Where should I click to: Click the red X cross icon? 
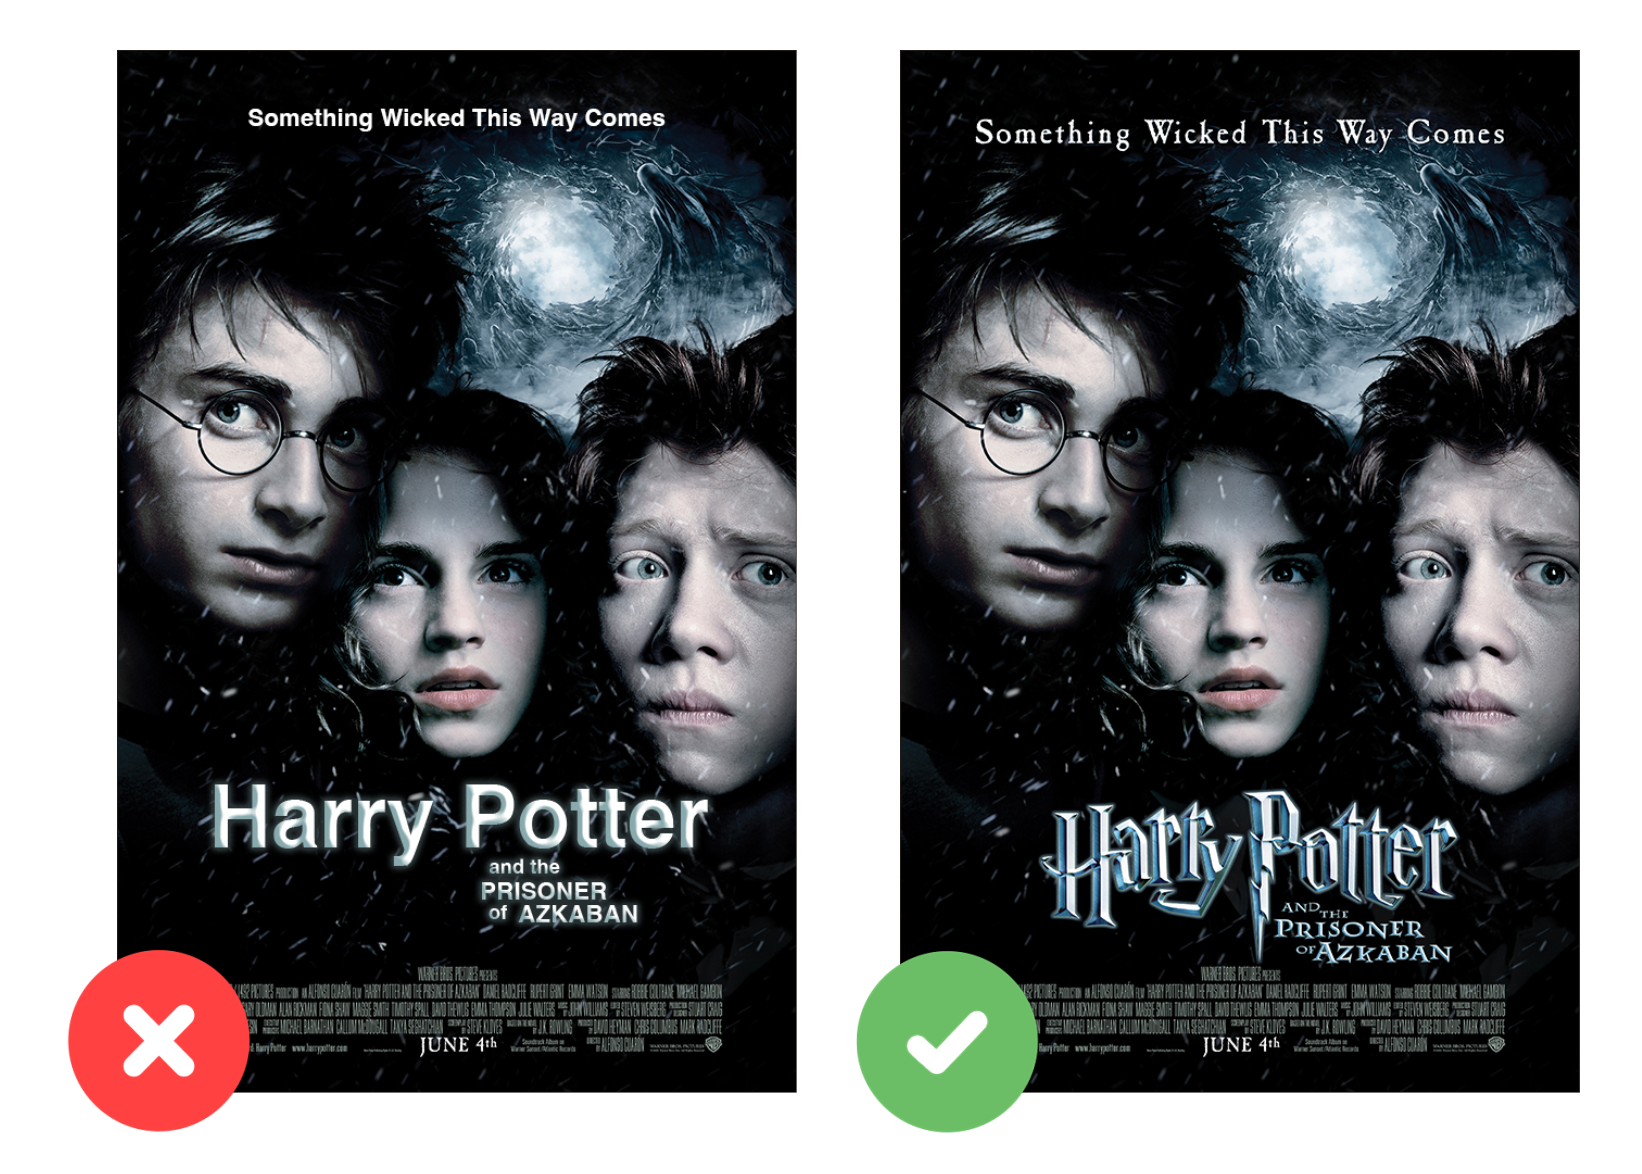click(158, 1041)
